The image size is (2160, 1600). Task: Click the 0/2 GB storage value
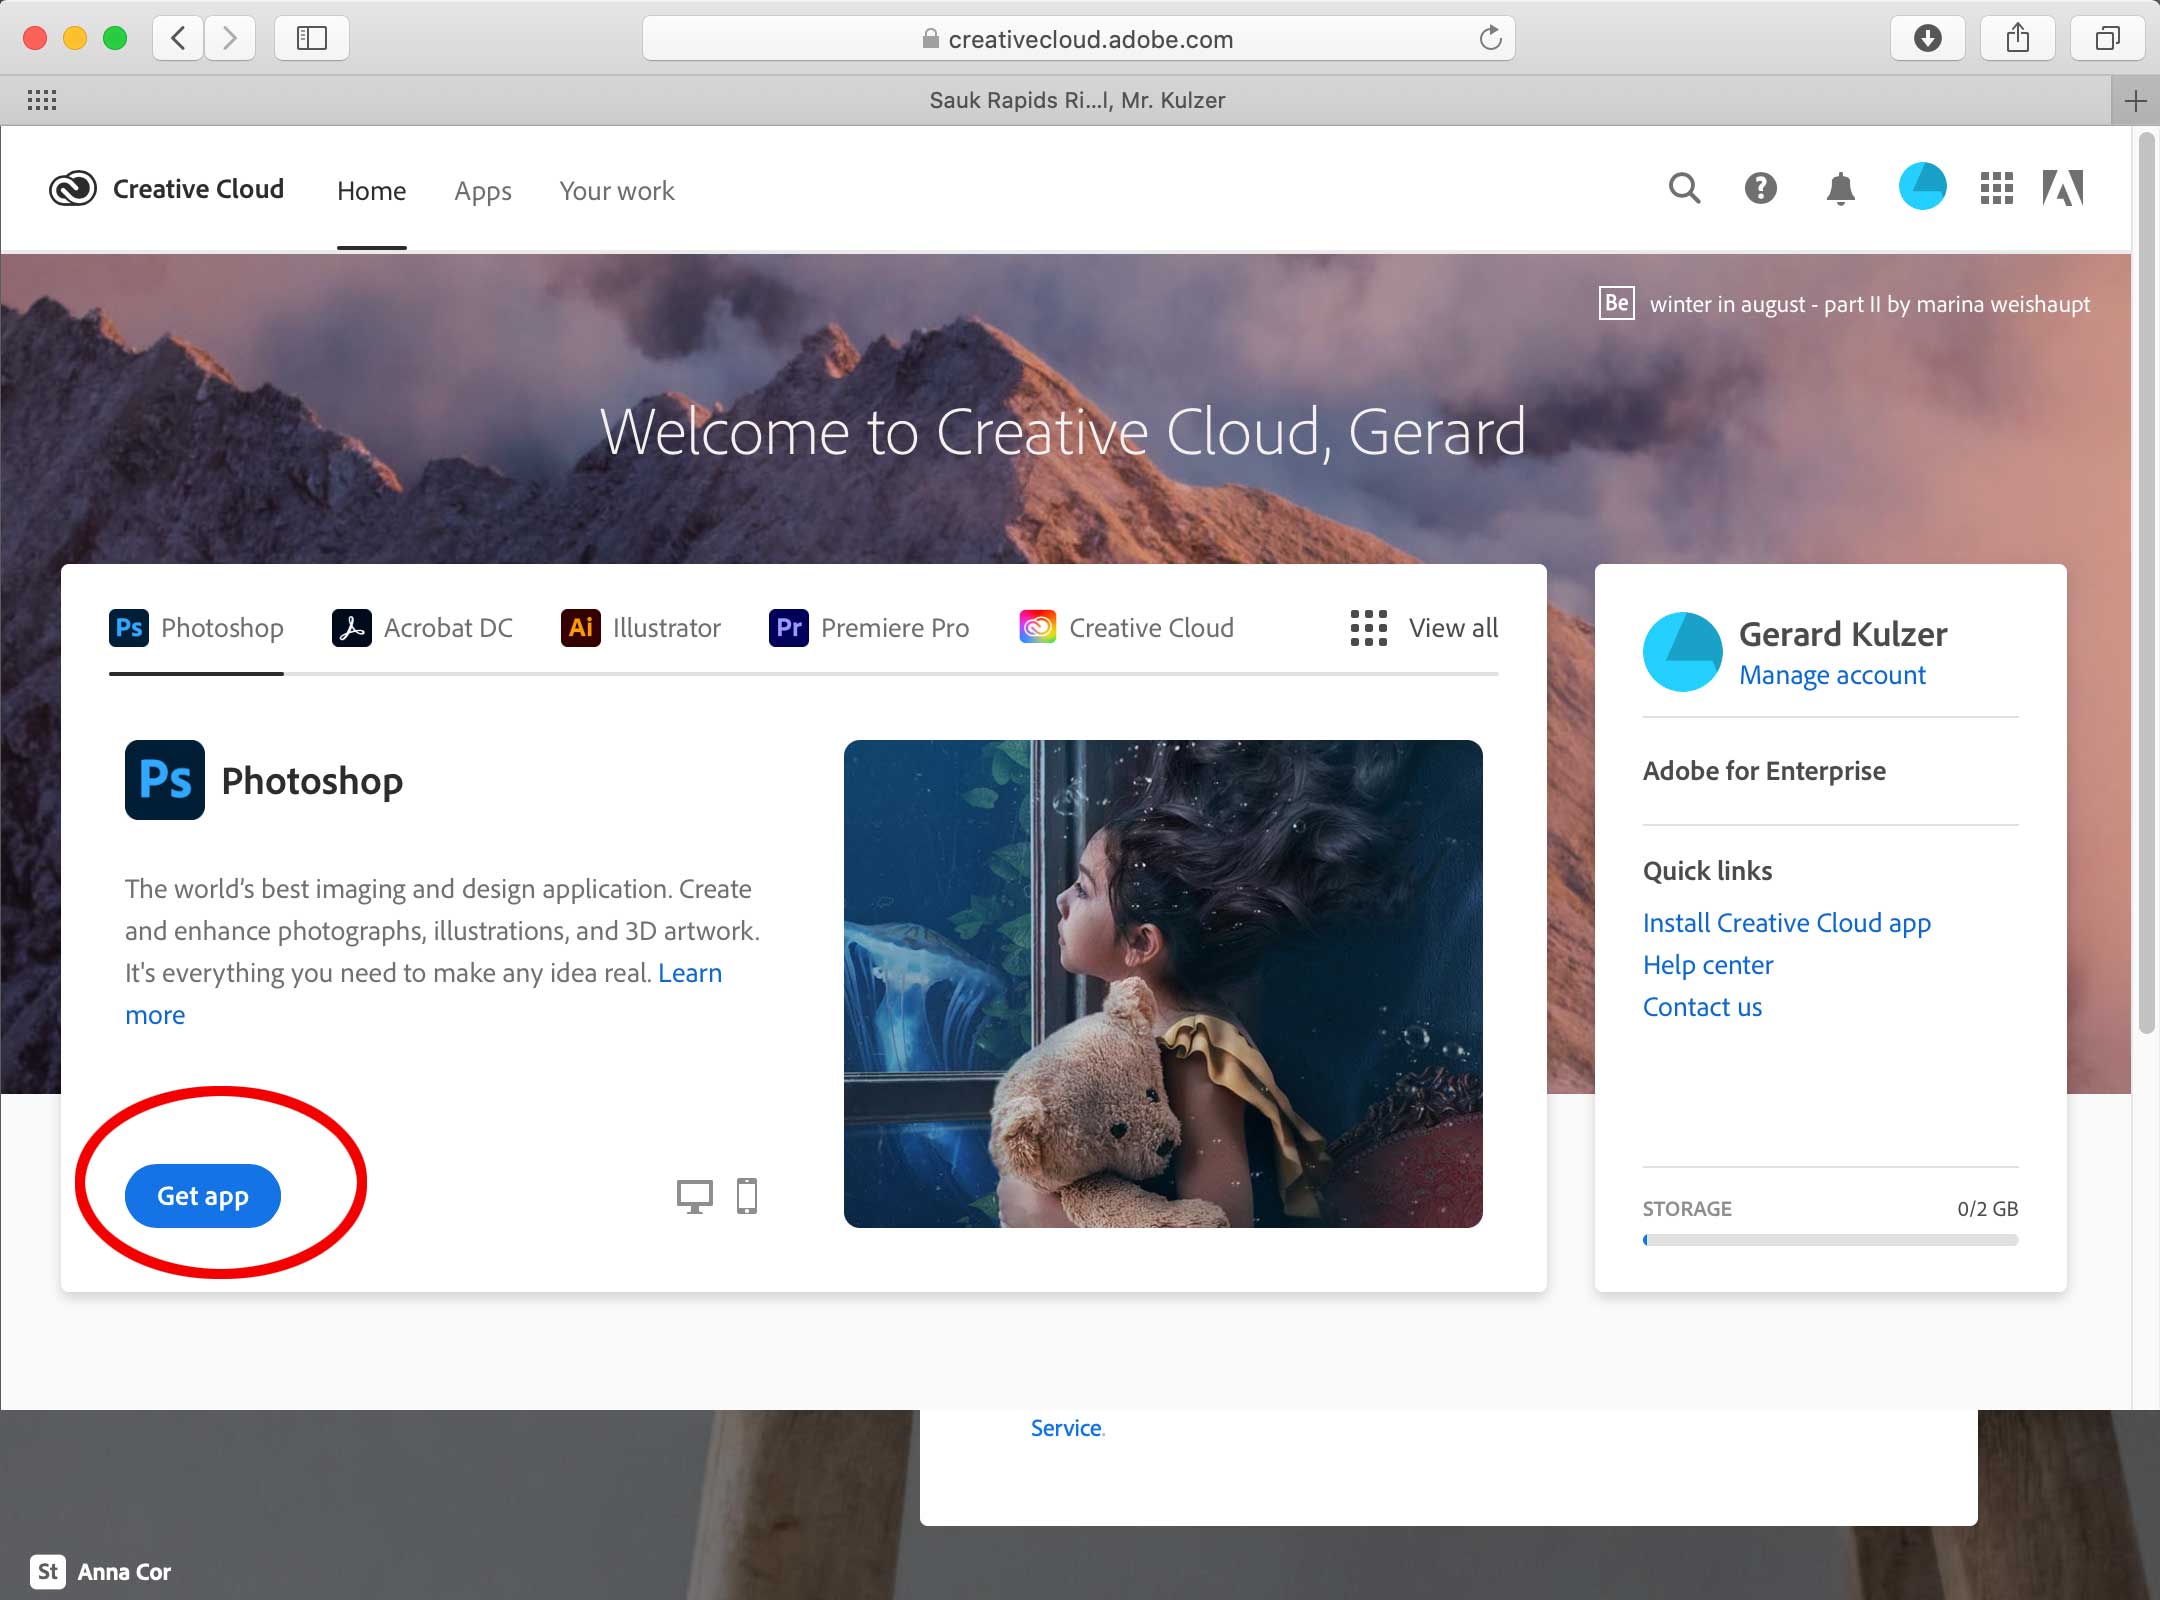click(x=1987, y=1209)
